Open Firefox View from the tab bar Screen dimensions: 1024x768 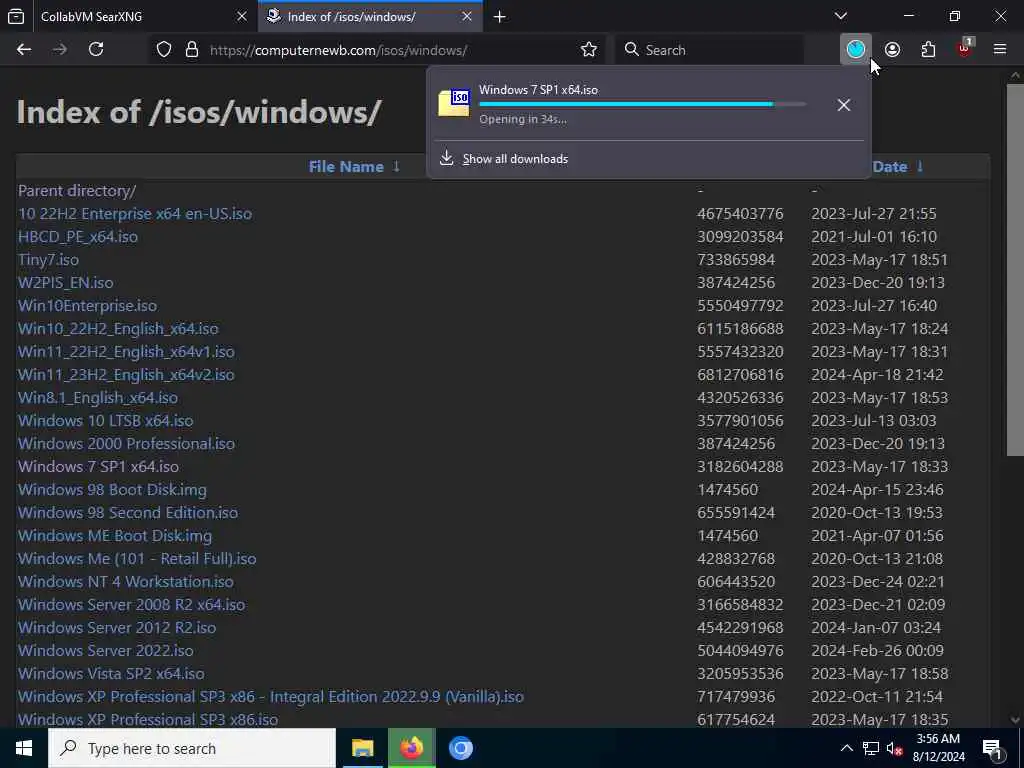[x=16, y=16]
